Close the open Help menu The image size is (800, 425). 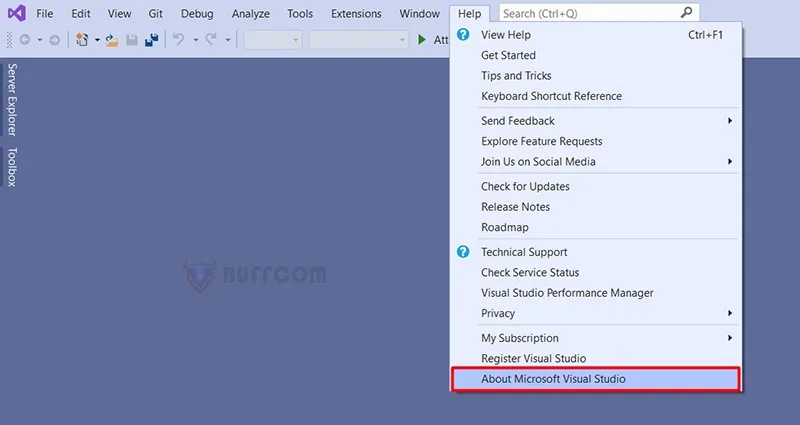tap(469, 14)
